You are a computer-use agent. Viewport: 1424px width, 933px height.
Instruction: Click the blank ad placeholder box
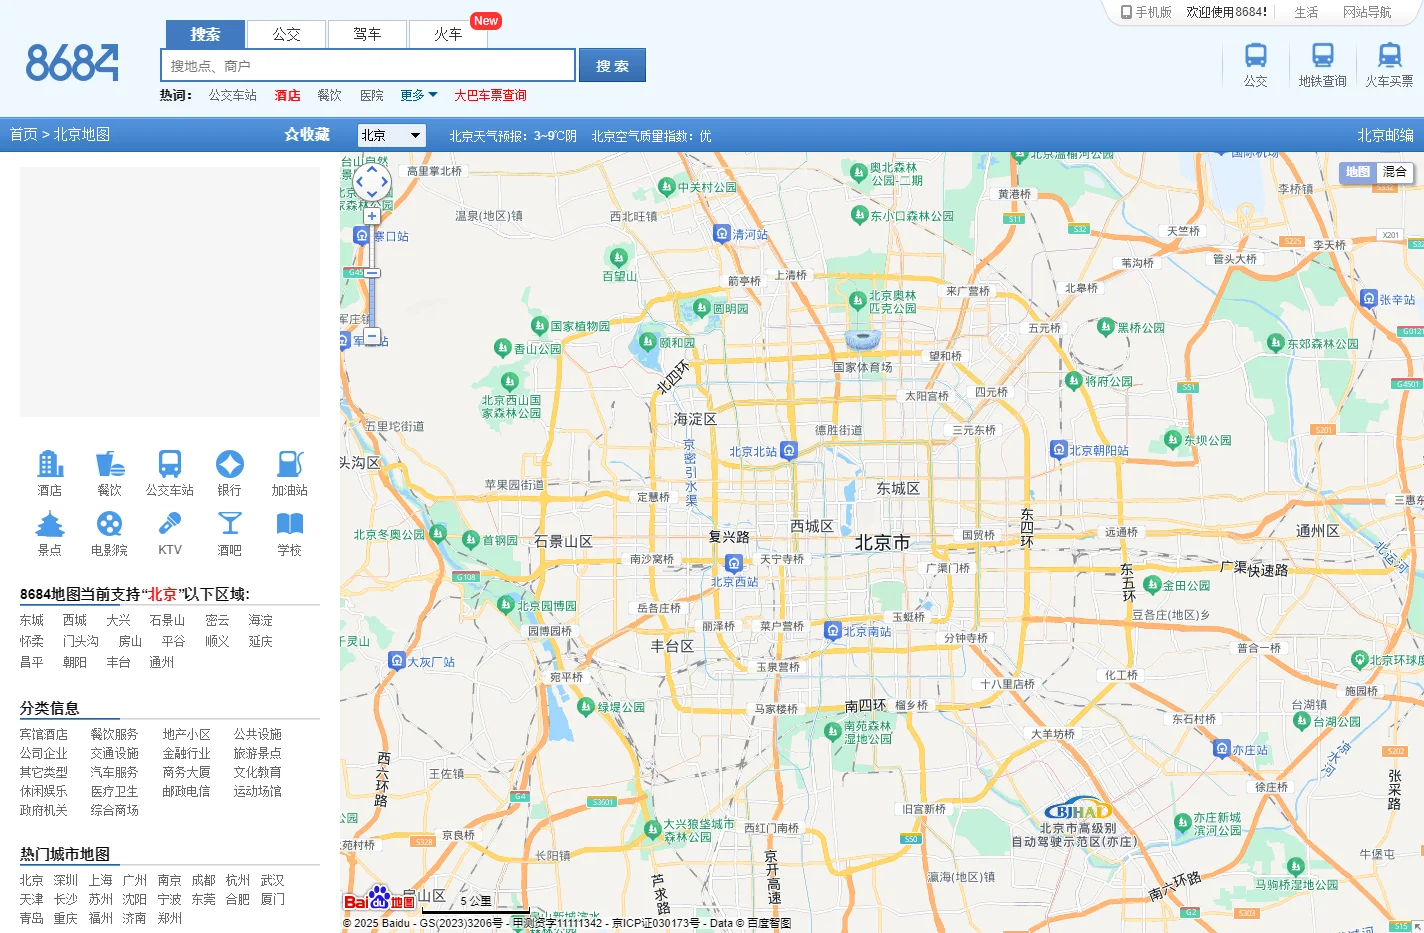[170, 292]
